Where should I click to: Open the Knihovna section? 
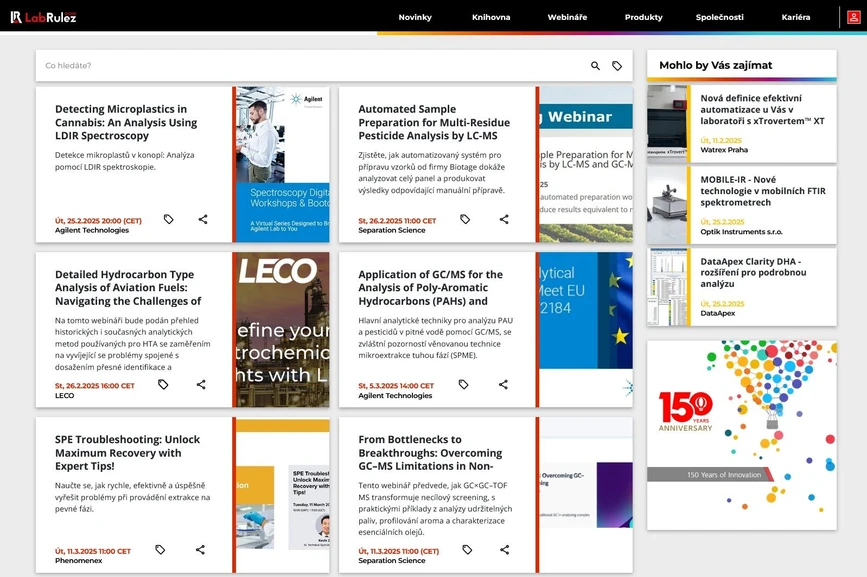(x=491, y=17)
